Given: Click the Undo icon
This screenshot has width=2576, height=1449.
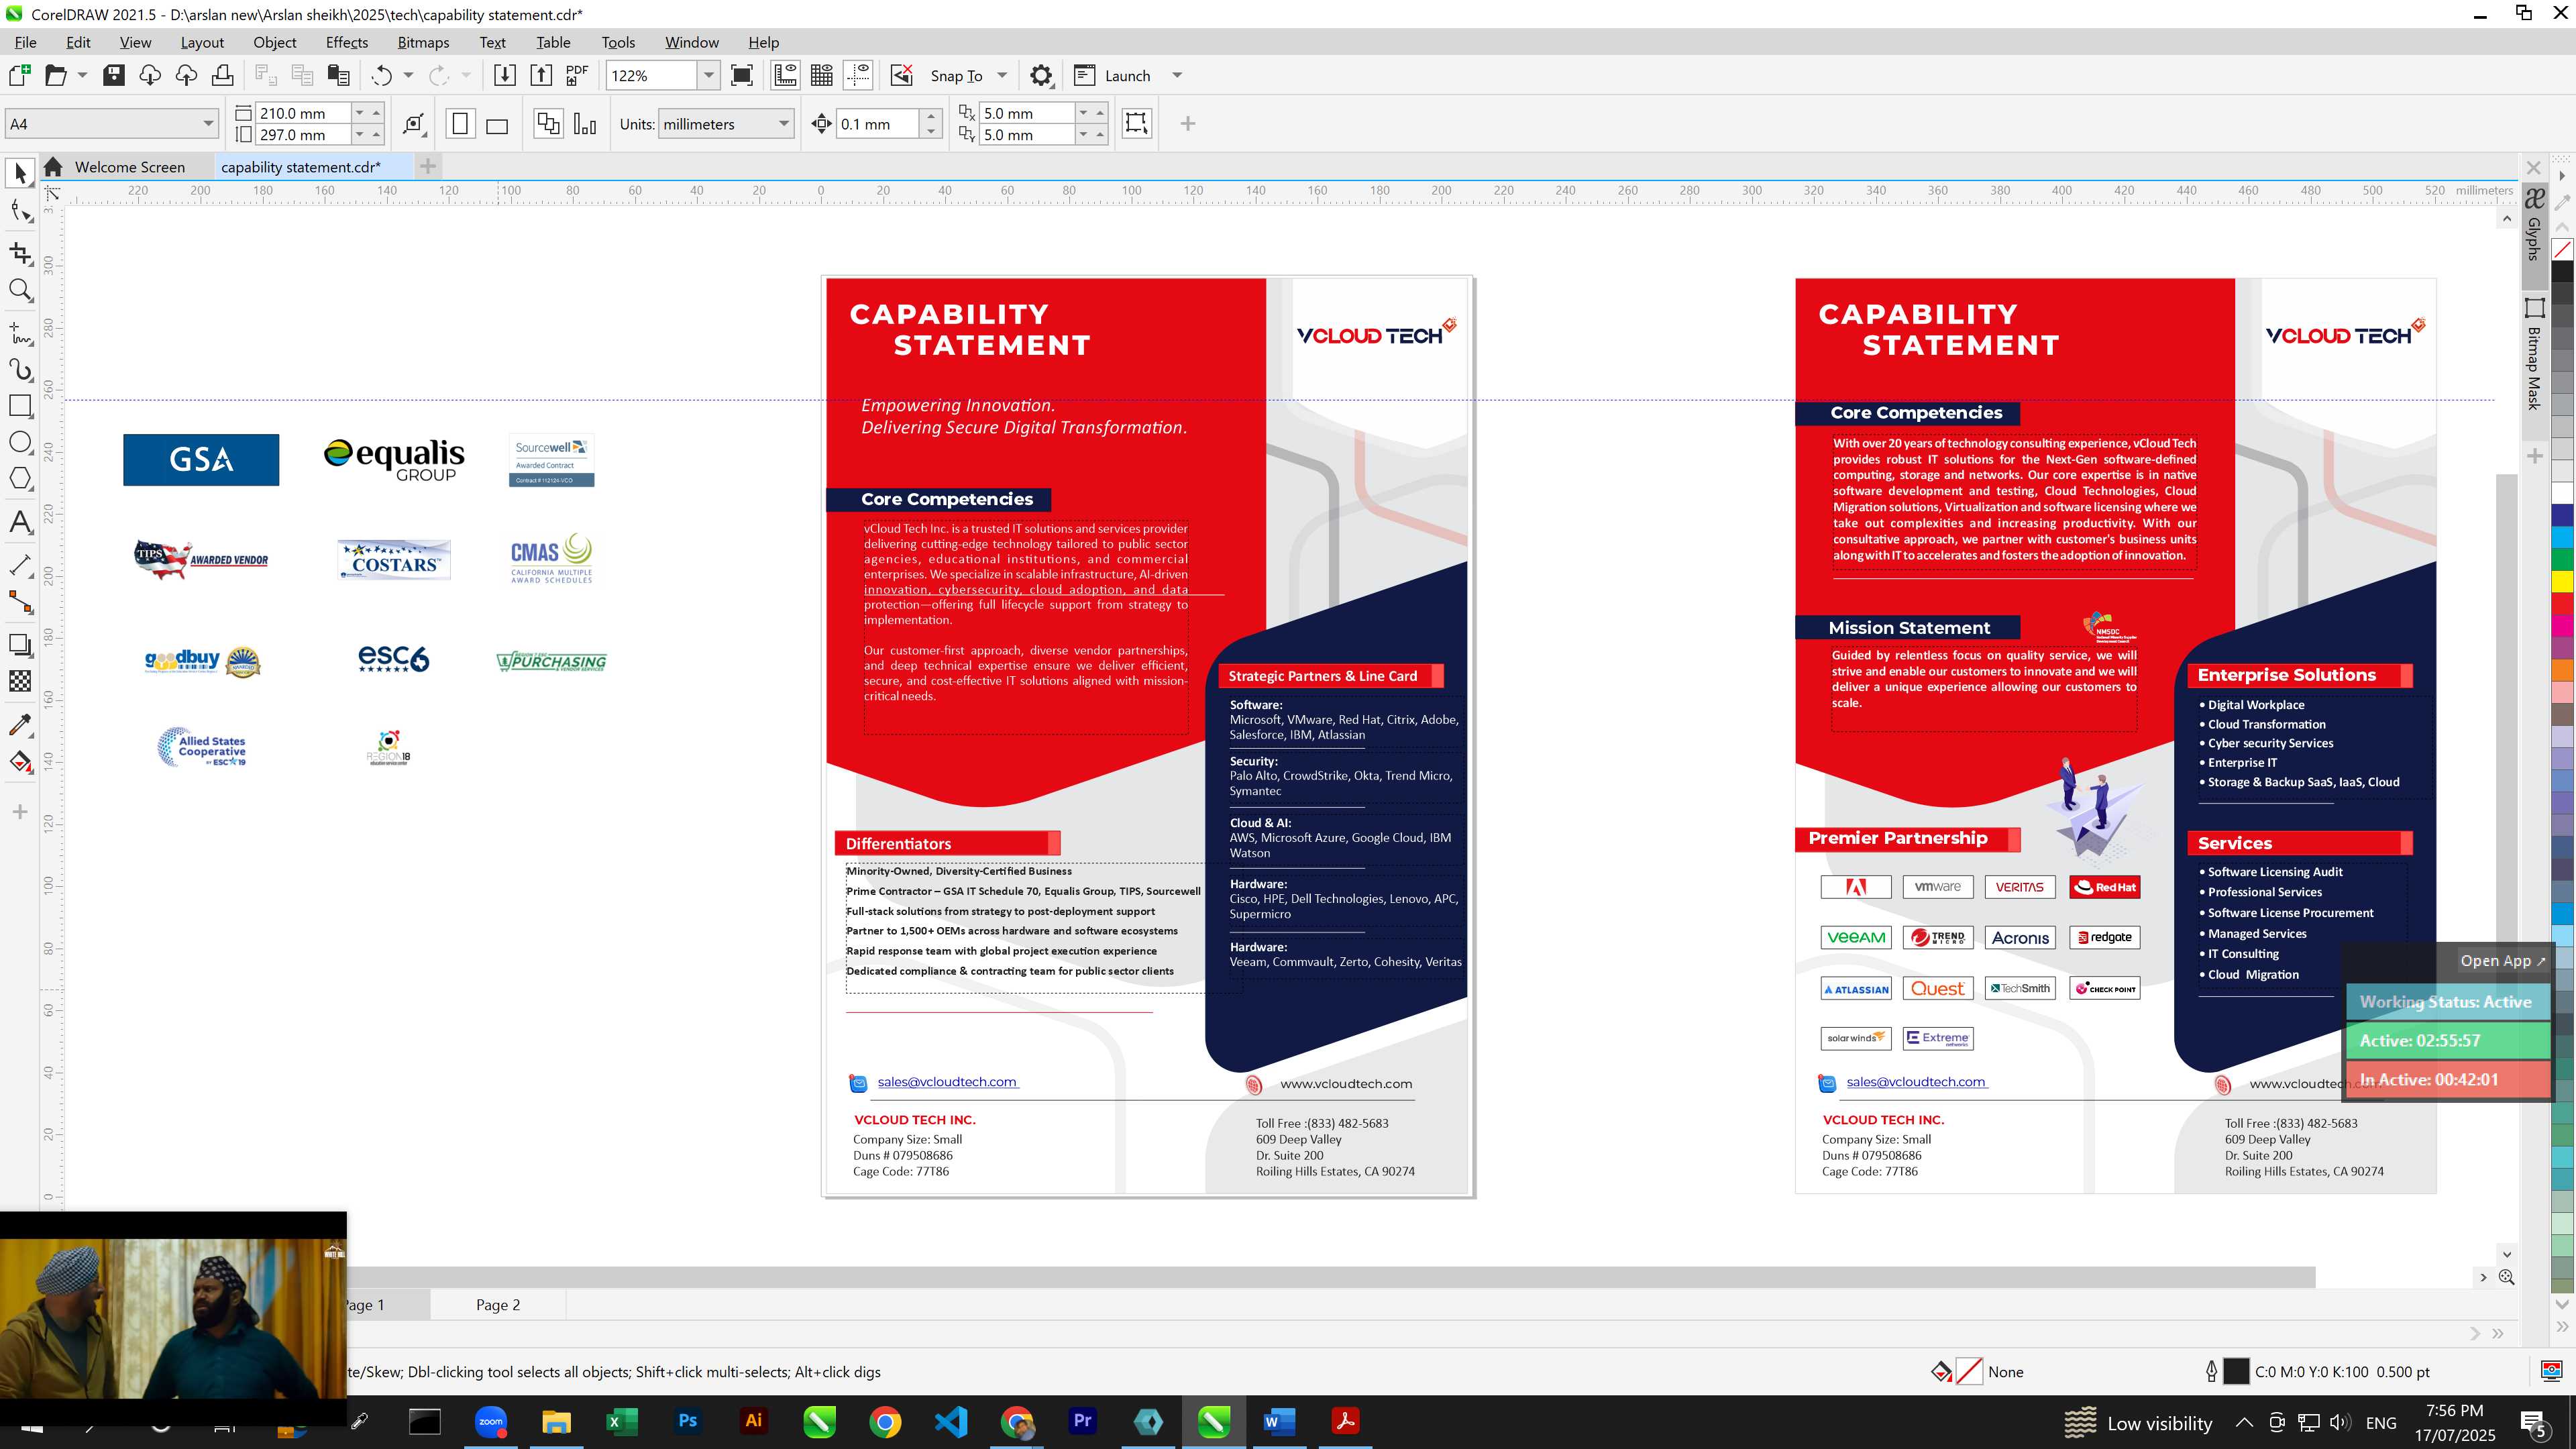Looking at the screenshot, I should point(381,75).
